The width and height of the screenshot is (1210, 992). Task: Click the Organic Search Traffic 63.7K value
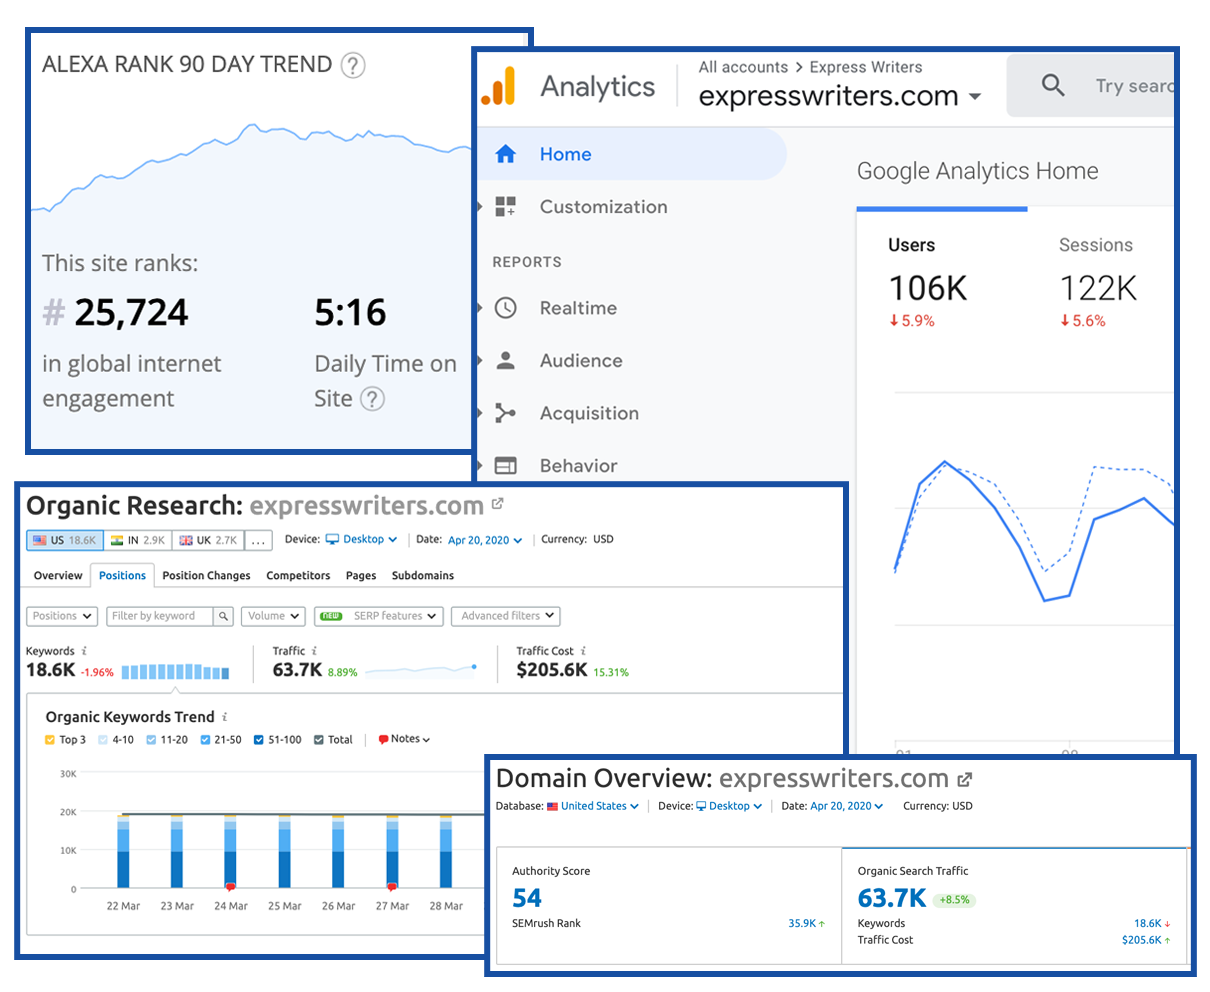coord(892,898)
